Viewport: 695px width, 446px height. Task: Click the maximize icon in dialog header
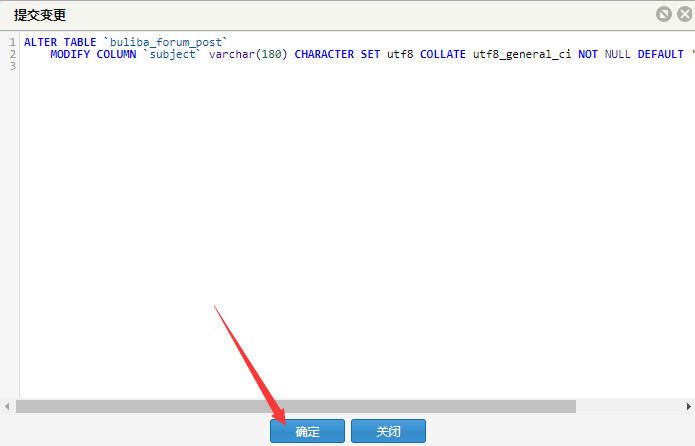click(663, 14)
